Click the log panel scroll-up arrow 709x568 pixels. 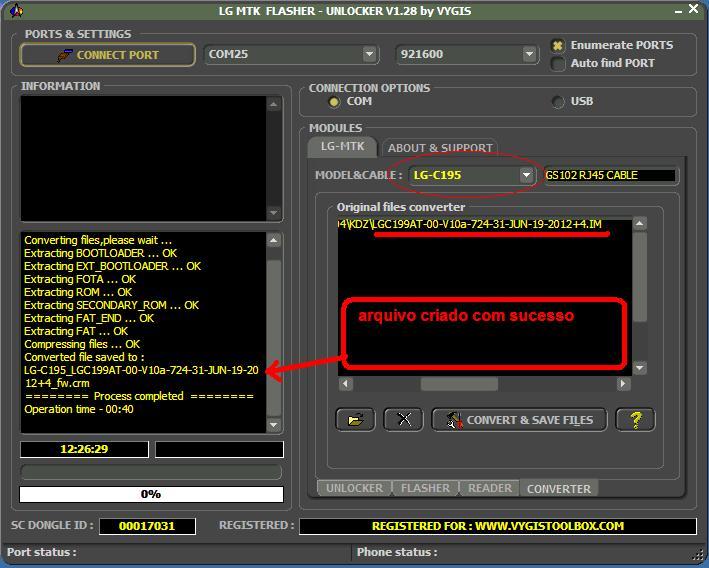(x=274, y=240)
